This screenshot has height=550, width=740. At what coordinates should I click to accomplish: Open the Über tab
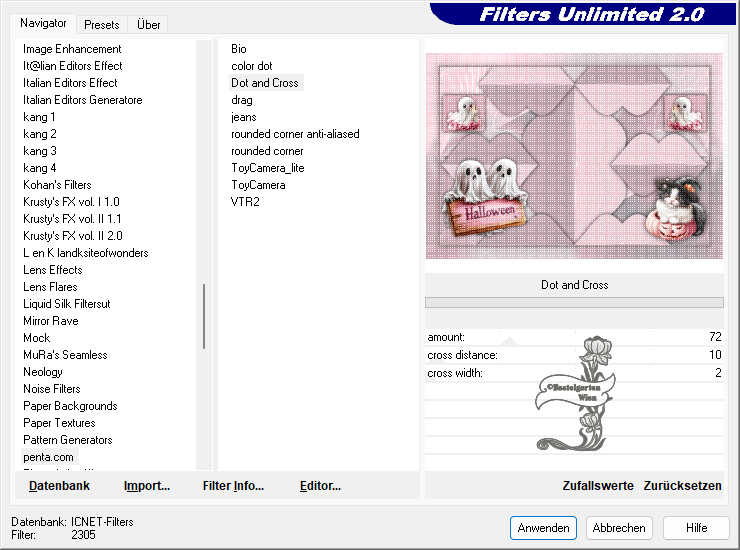[x=148, y=25]
